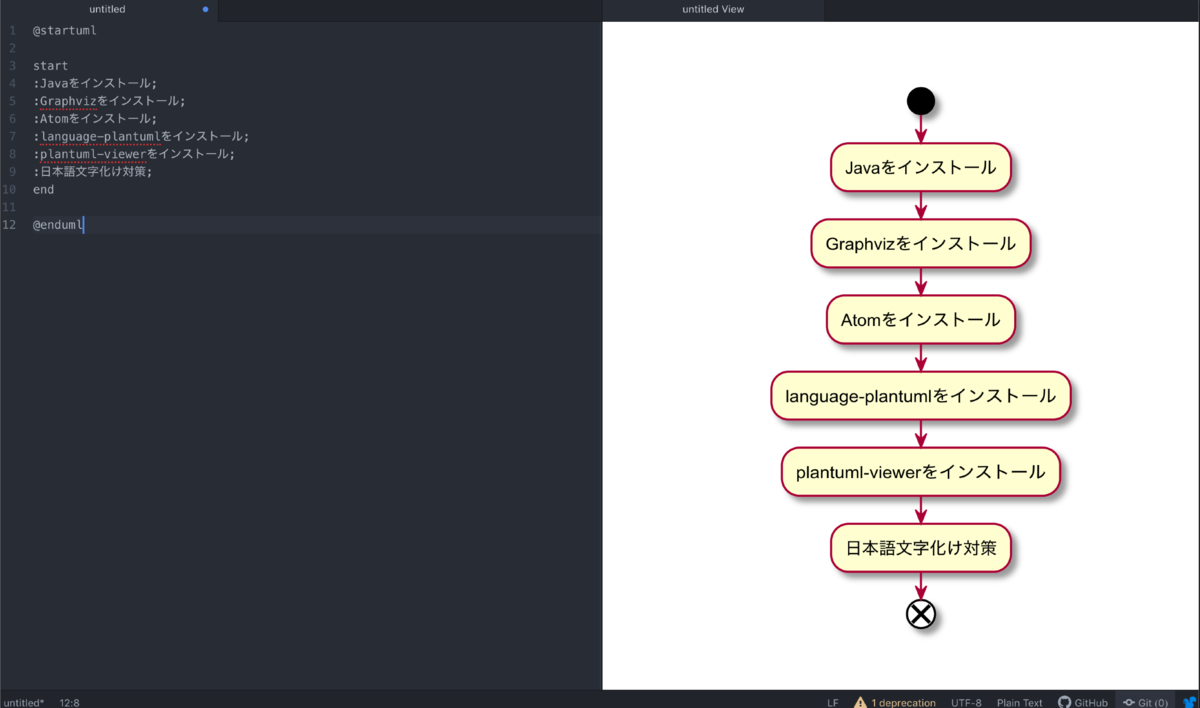
Task: Click the 'Graphvizをインストール' diagram box
Action: pyautogui.click(x=920, y=243)
